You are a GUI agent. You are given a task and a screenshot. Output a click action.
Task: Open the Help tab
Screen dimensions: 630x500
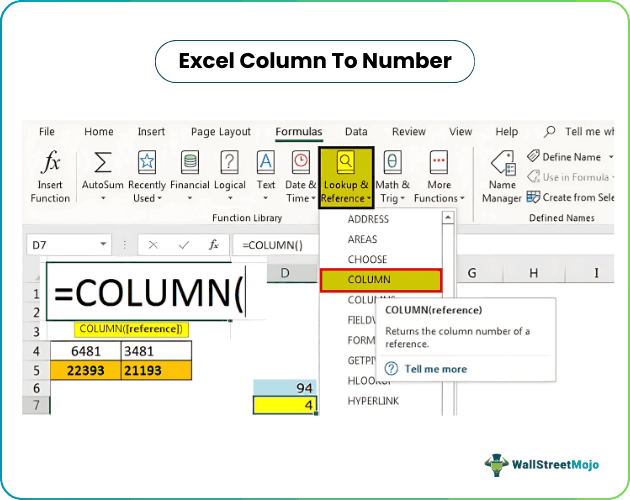(x=507, y=131)
